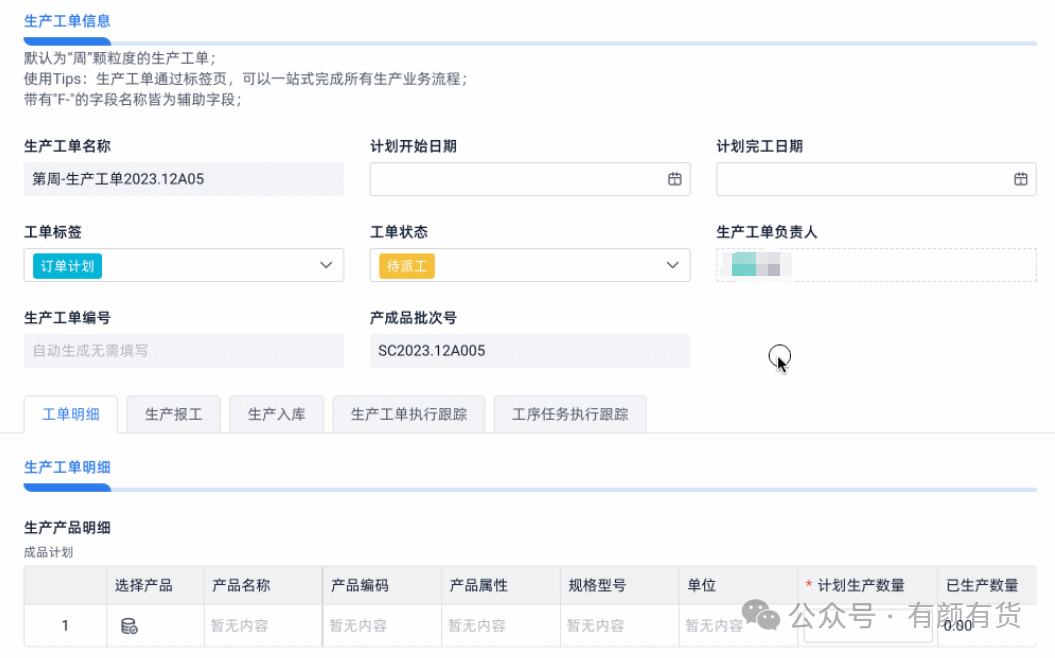Click the 生产工单编号 auto-generated field
The width and height of the screenshot is (1055, 658).
[x=183, y=351]
